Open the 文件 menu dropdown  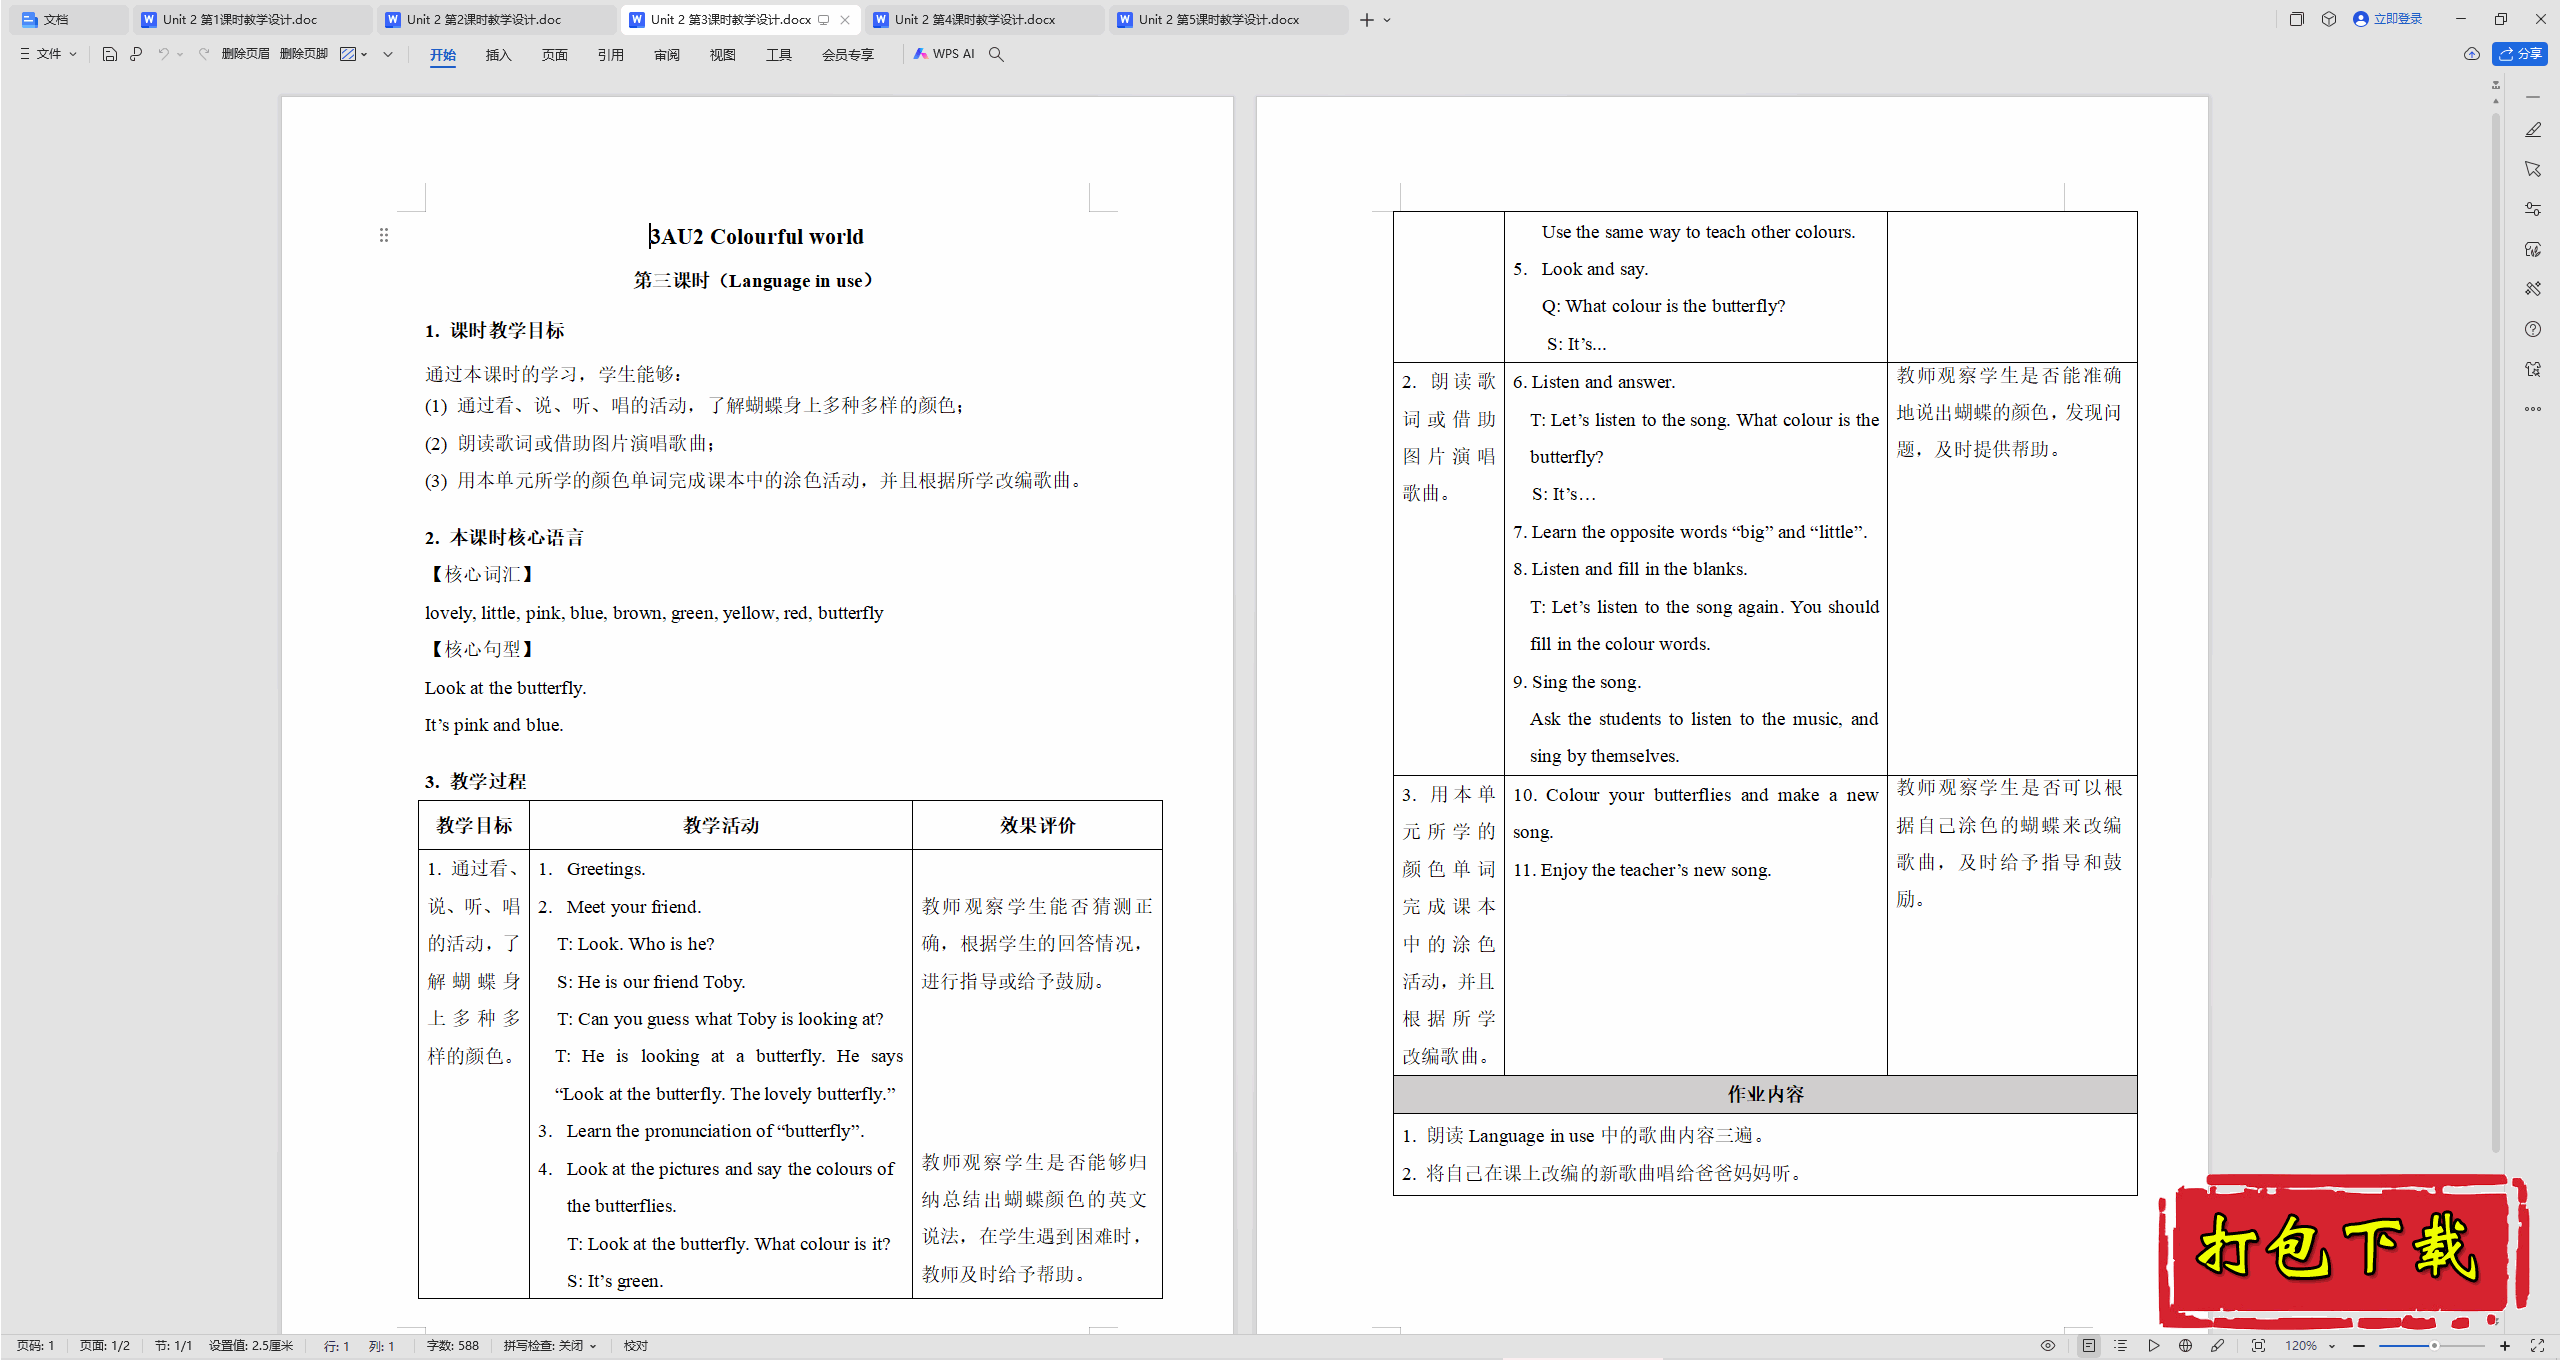[x=48, y=54]
